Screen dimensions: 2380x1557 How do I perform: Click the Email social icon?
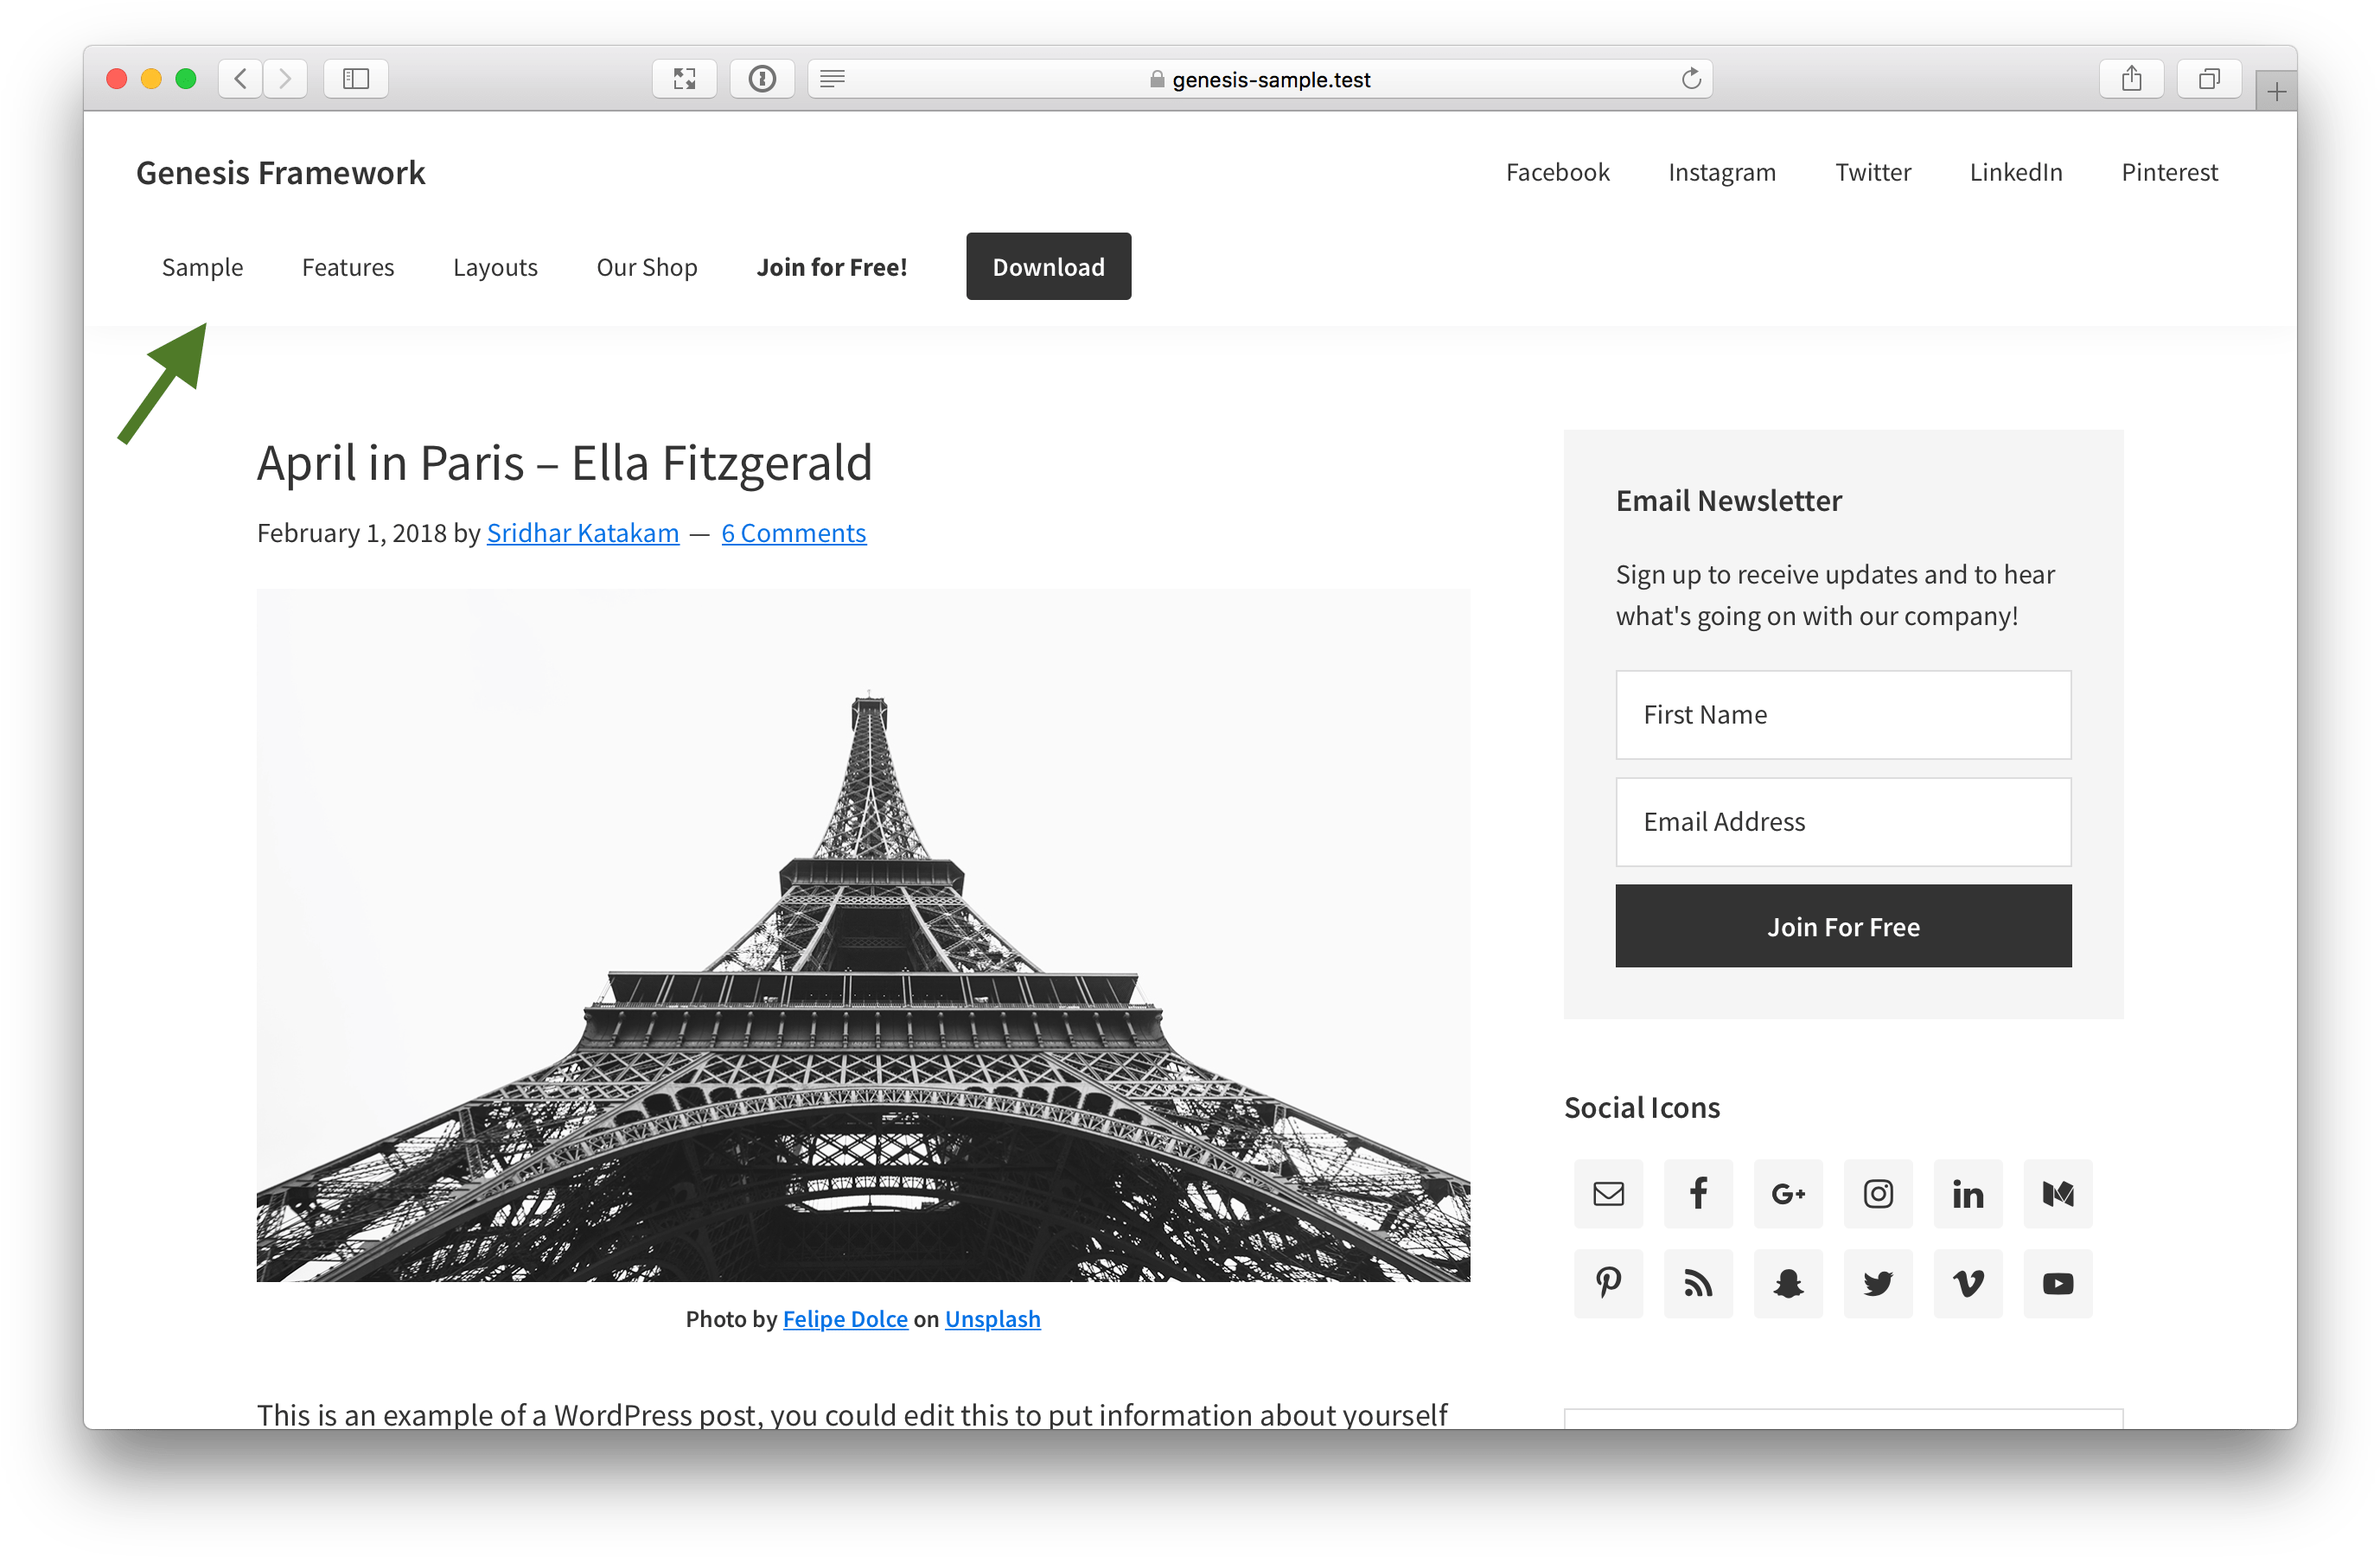coord(1608,1194)
